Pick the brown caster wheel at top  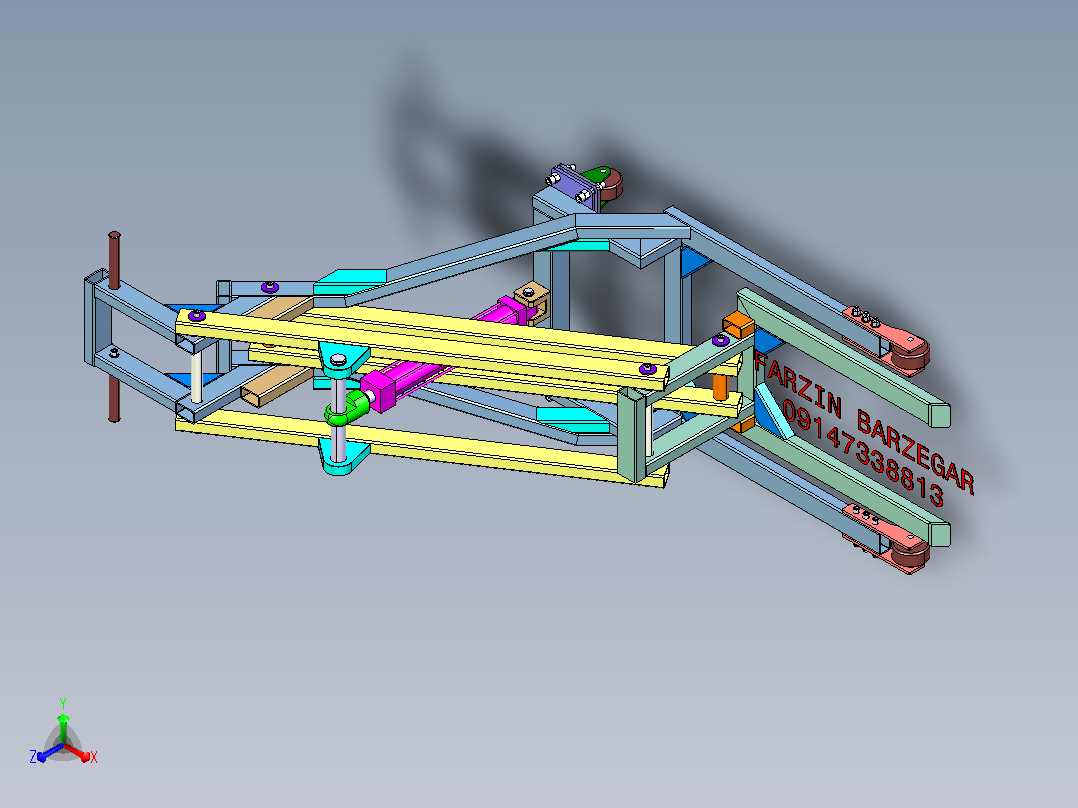(610, 185)
